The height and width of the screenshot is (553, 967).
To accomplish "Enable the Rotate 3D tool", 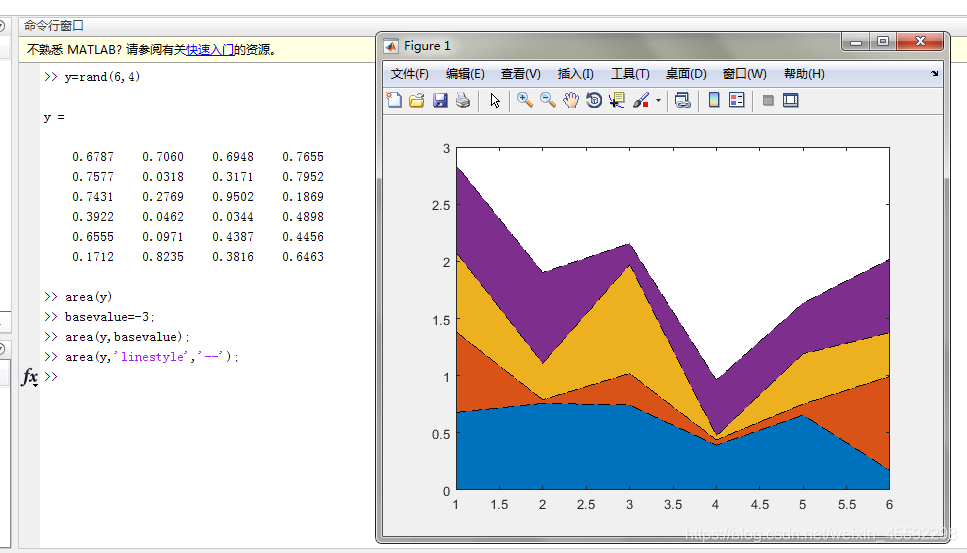I will click(594, 100).
